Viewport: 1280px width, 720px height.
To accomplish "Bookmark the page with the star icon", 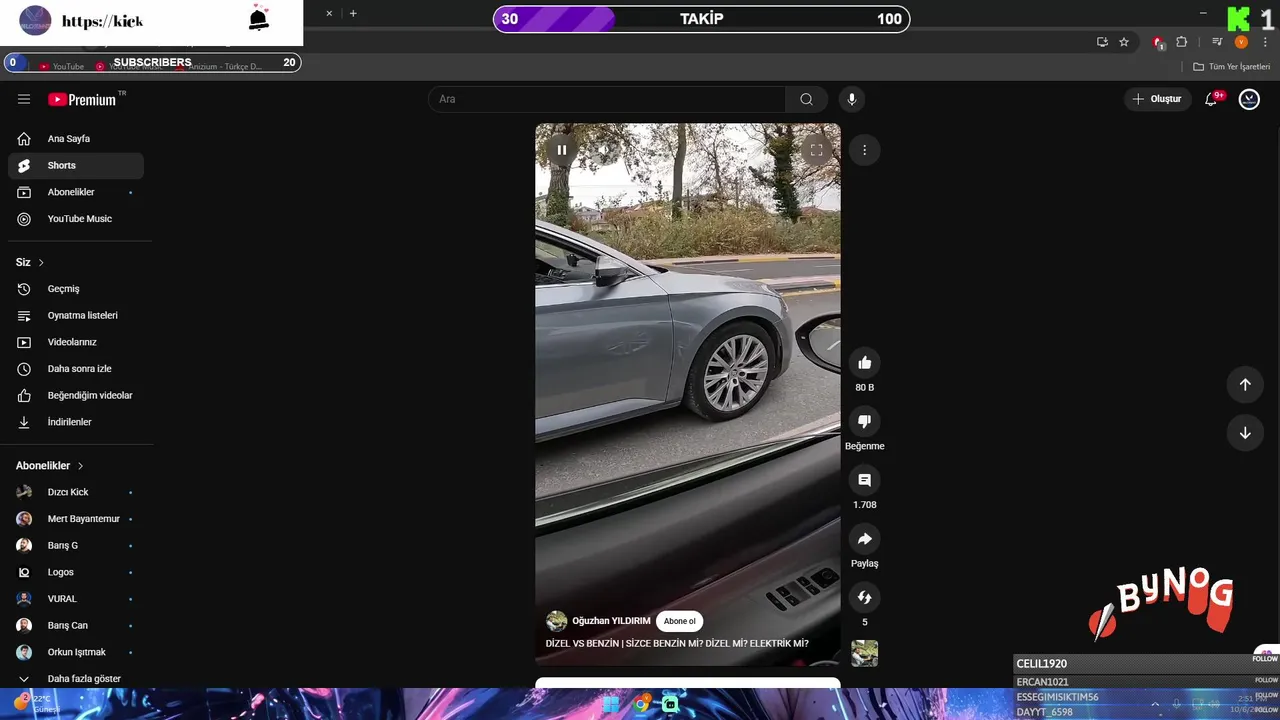I will pyautogui.click(x=1124, y=42).
